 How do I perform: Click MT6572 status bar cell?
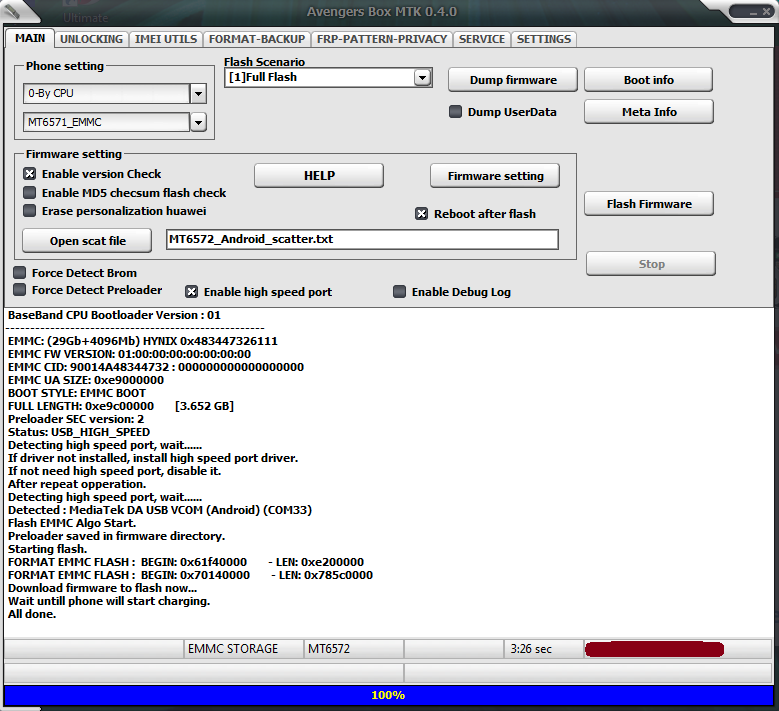pos(353,649)
